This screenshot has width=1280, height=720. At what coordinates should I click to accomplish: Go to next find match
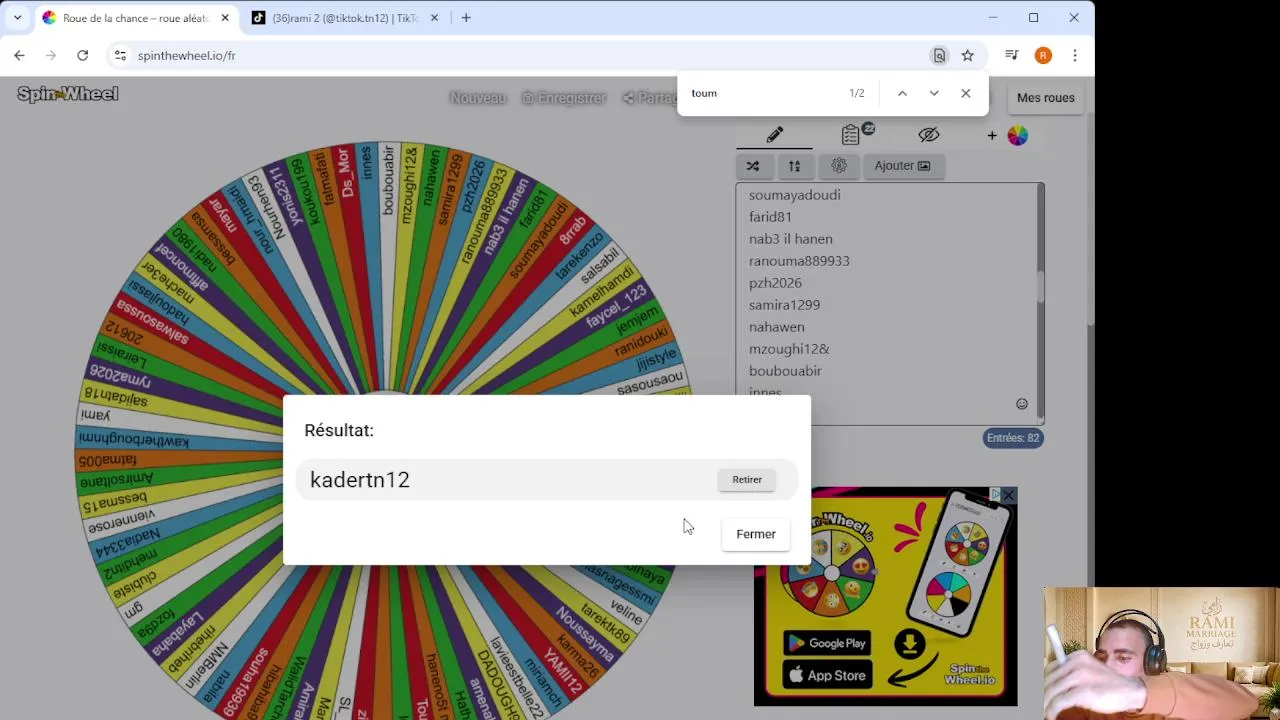[934, 93]
